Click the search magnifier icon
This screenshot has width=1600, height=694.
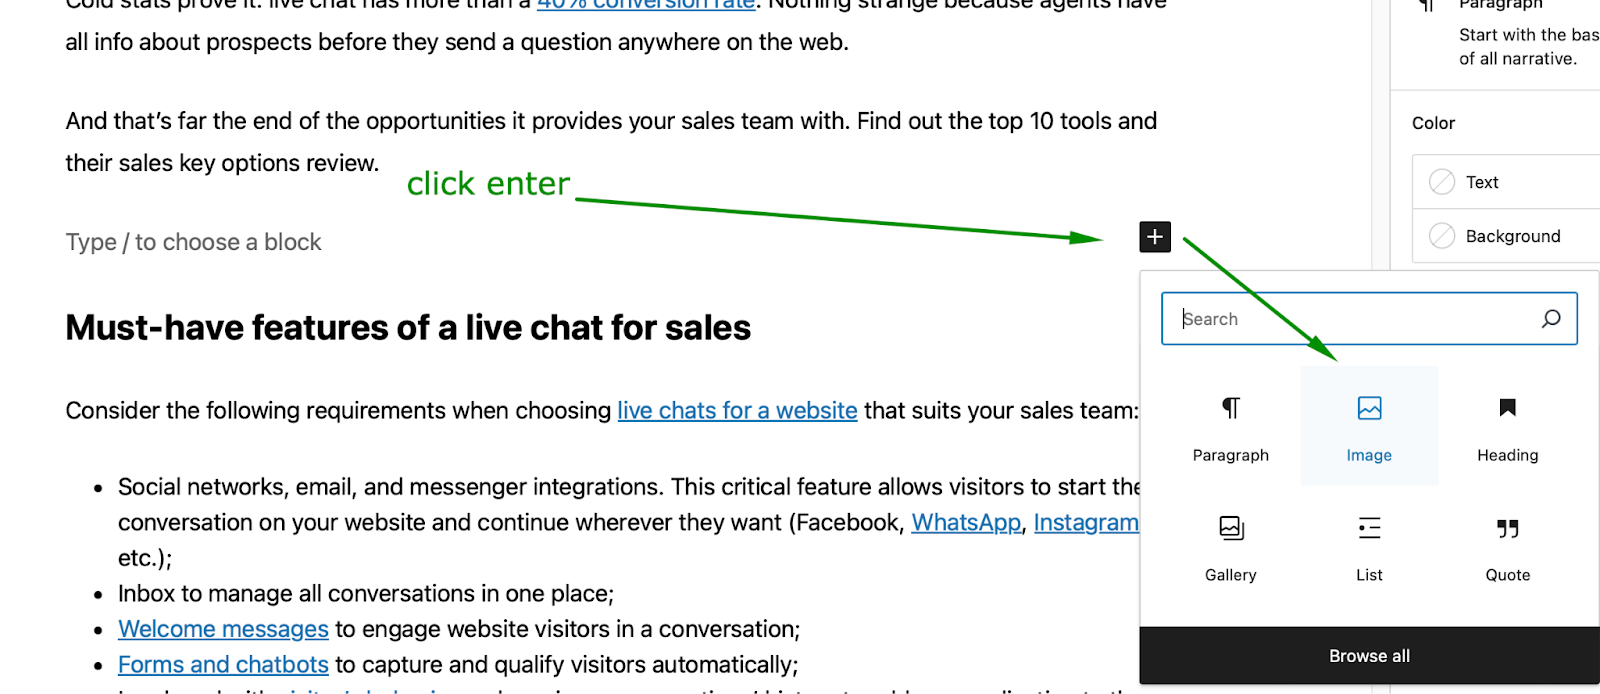coord(1551,318)
